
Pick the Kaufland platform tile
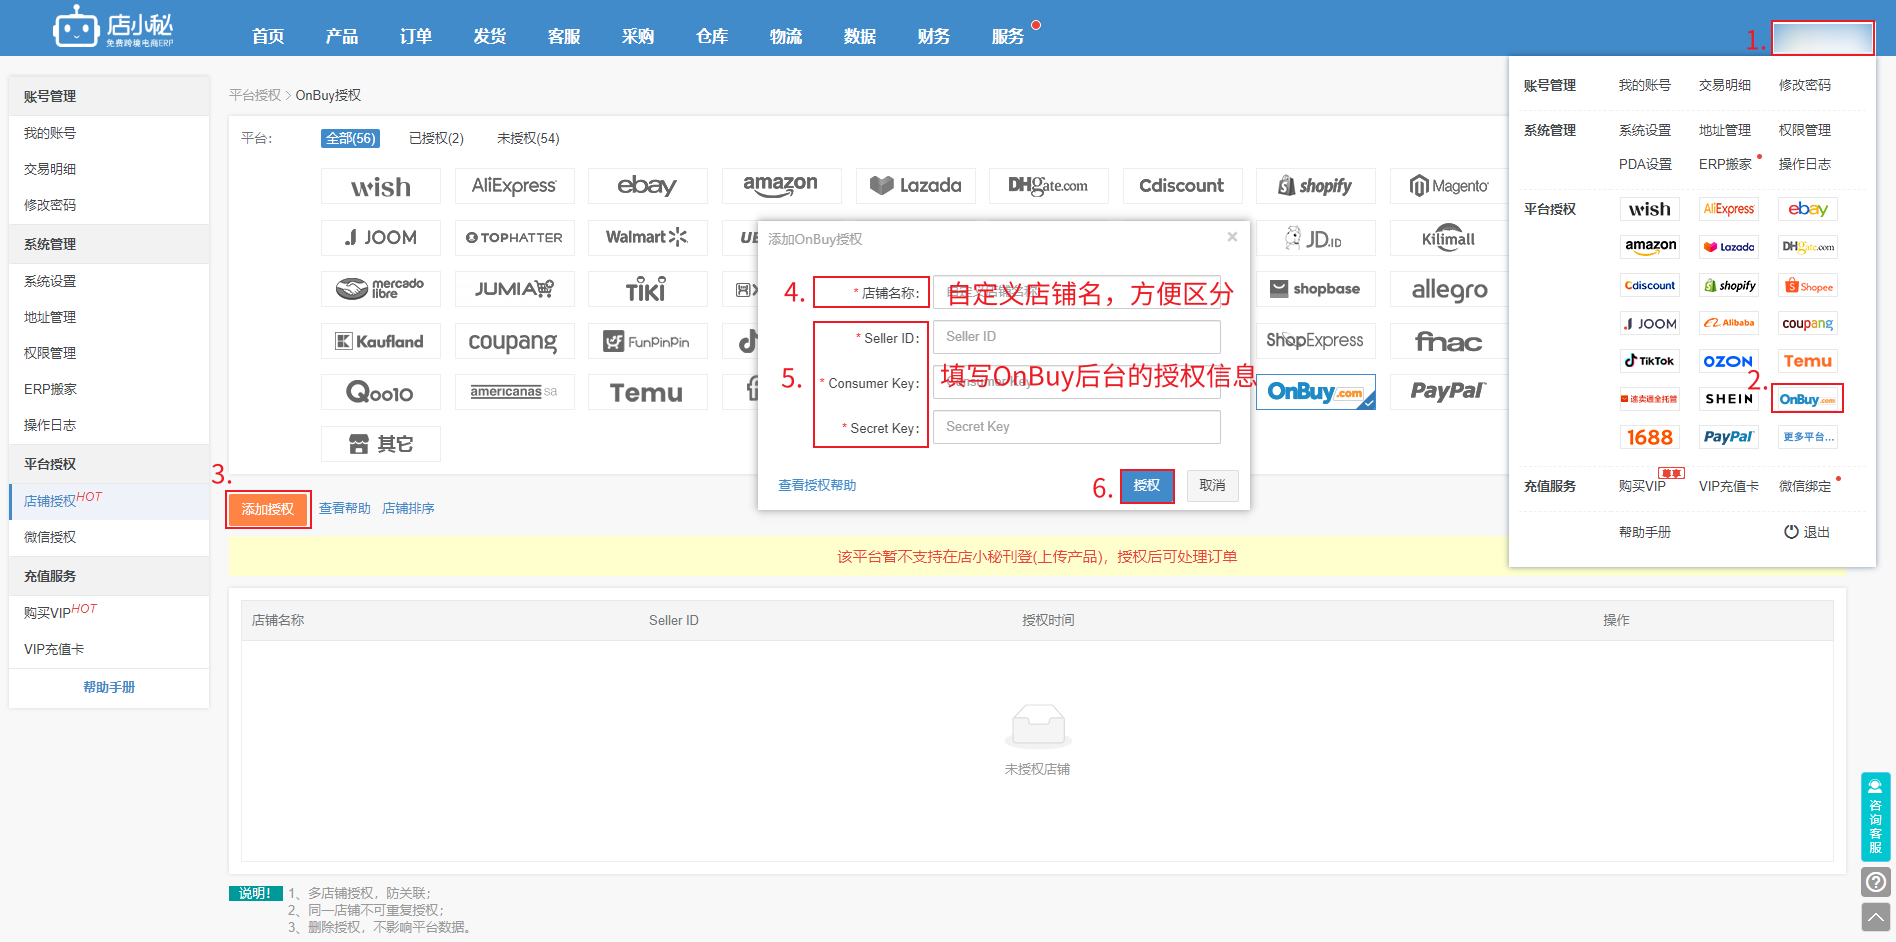(x=380, y=341)
